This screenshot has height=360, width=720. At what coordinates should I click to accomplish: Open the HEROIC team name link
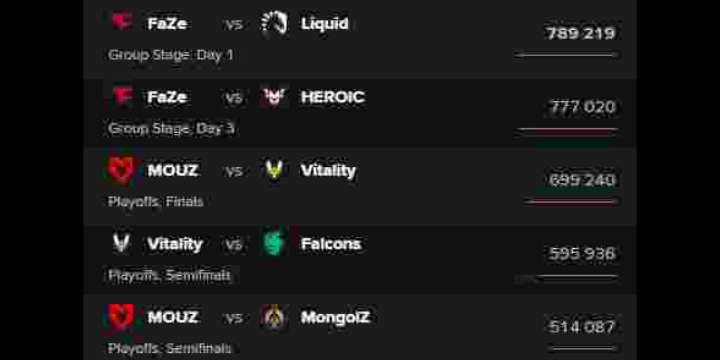(333, 97)
